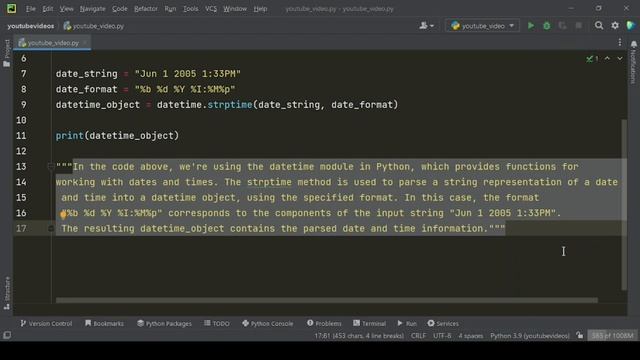Click the editor vertical scrollbar

click(x=624, y=204)
